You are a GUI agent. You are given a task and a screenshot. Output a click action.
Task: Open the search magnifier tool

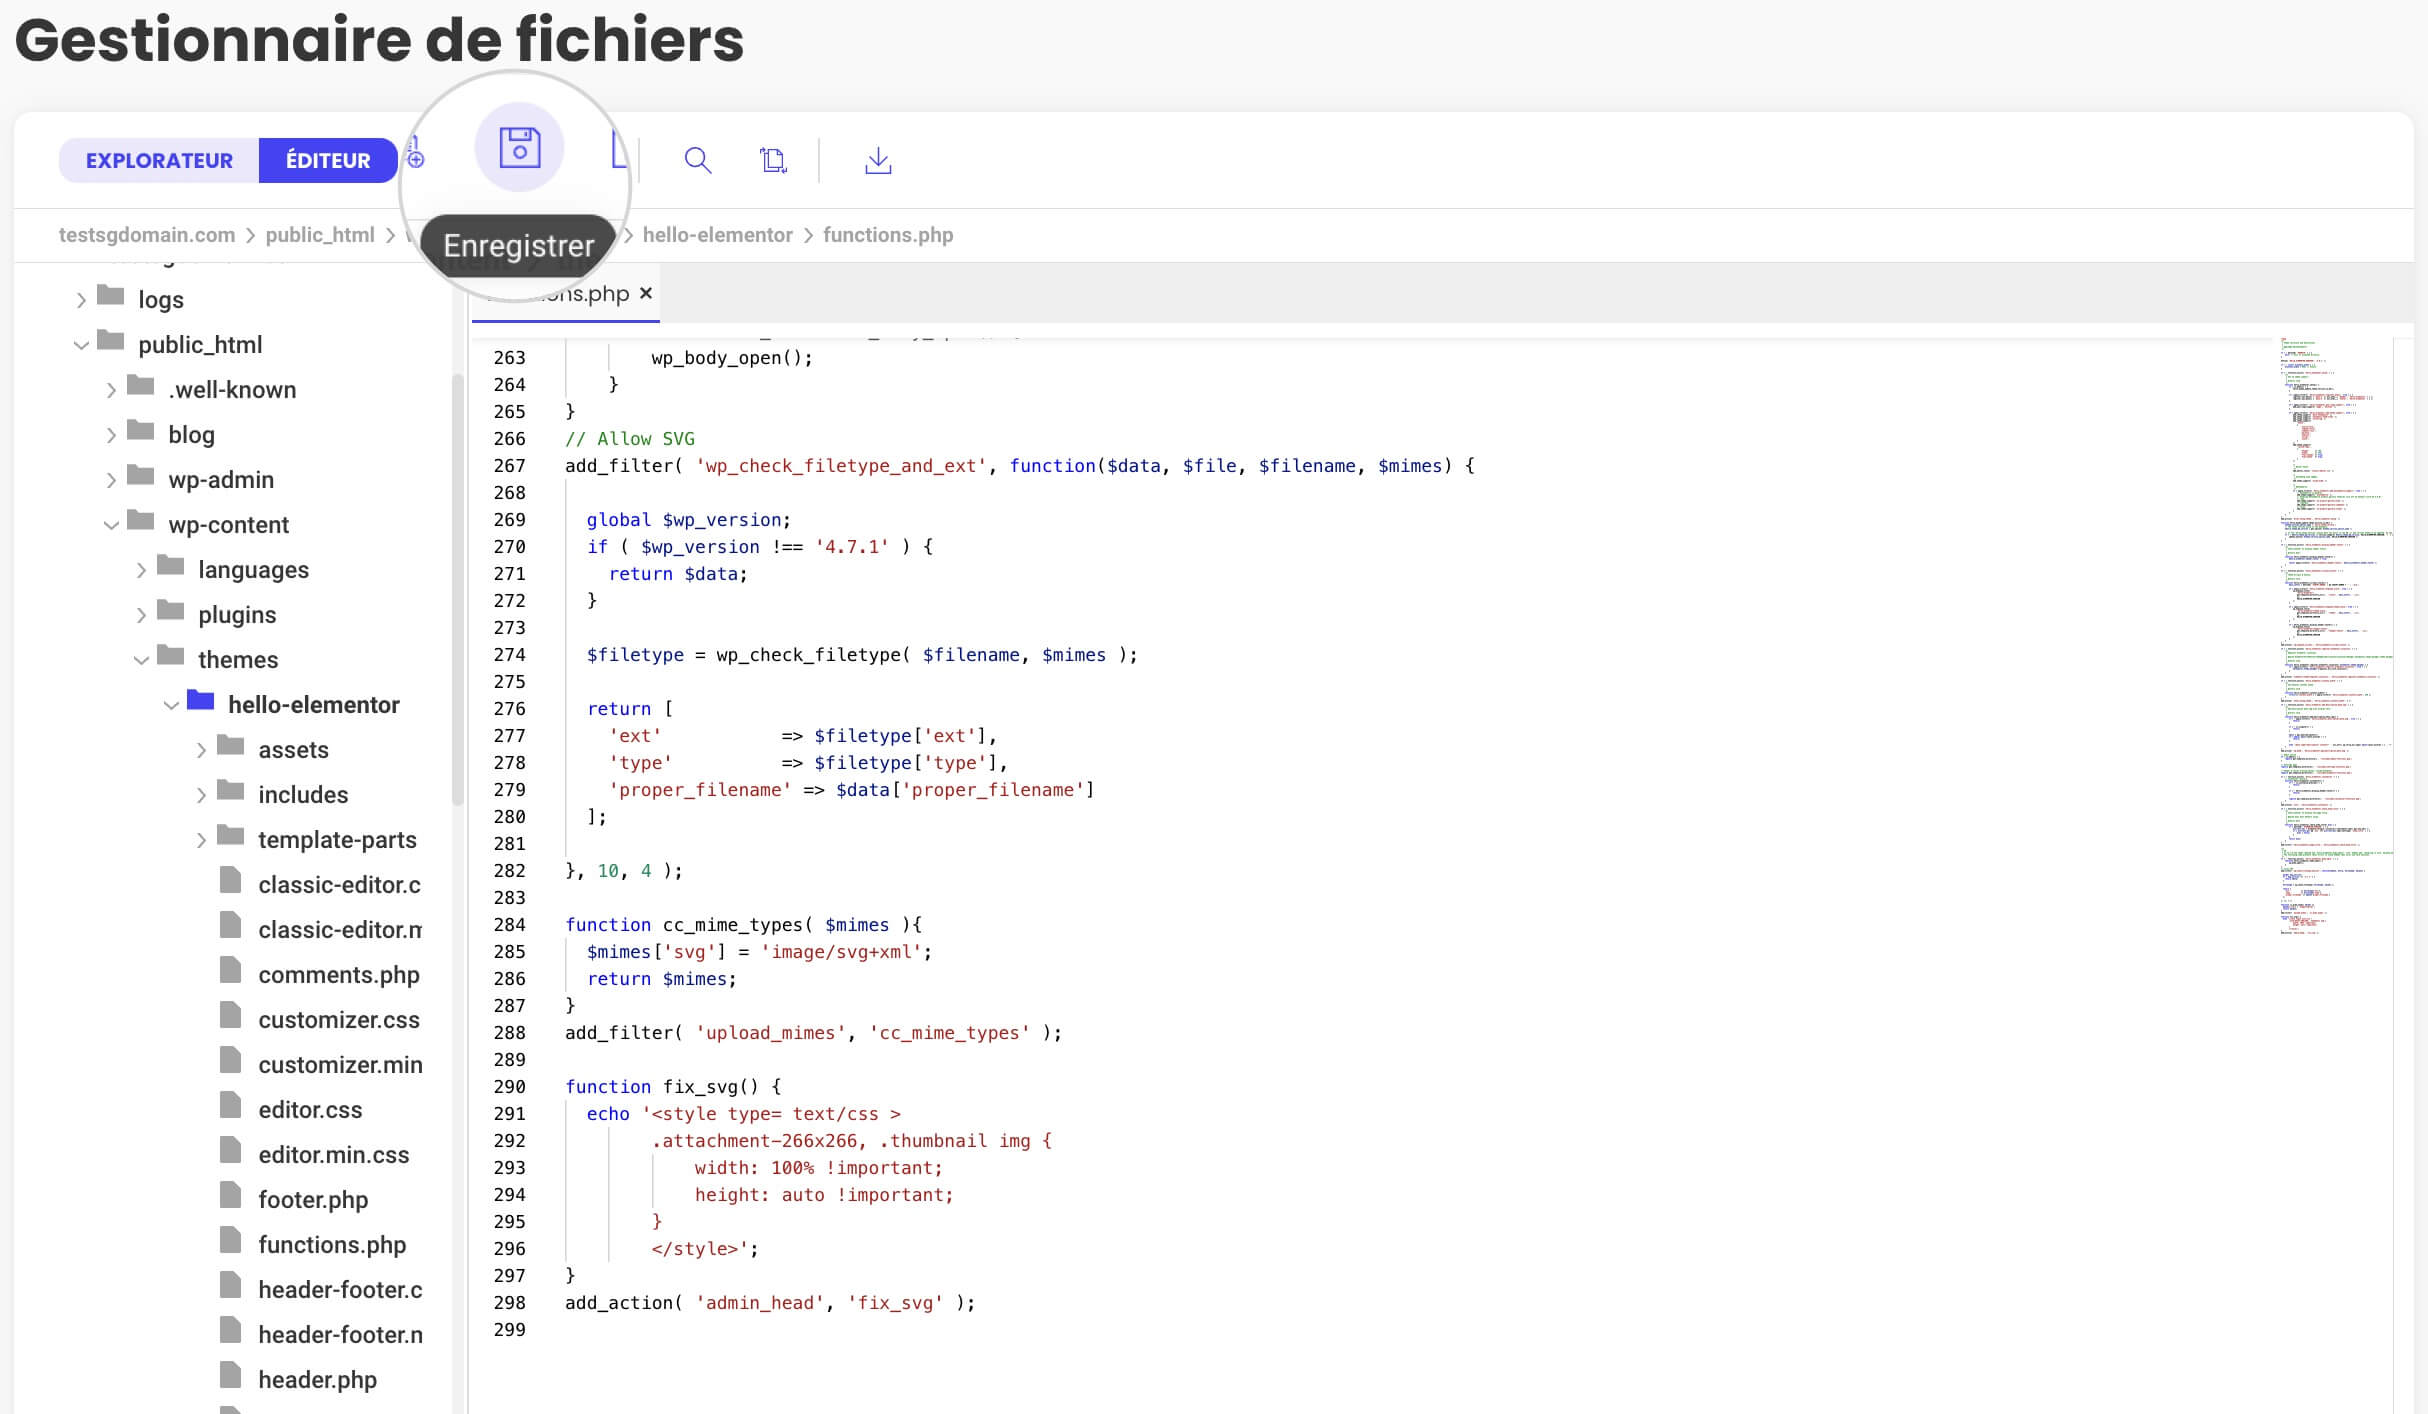coord(698,160)
